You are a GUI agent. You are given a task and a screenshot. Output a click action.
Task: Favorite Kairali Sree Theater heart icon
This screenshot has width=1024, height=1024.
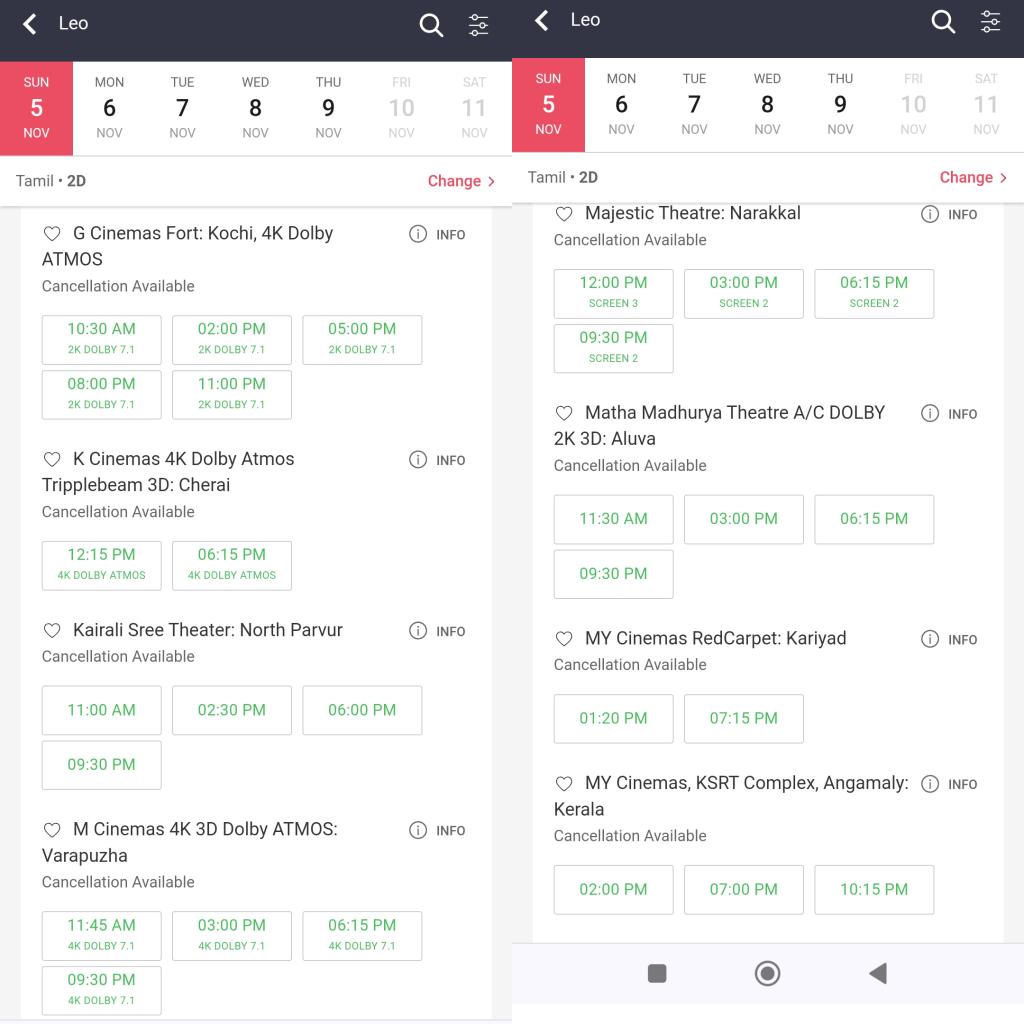[x=52, y=630]
